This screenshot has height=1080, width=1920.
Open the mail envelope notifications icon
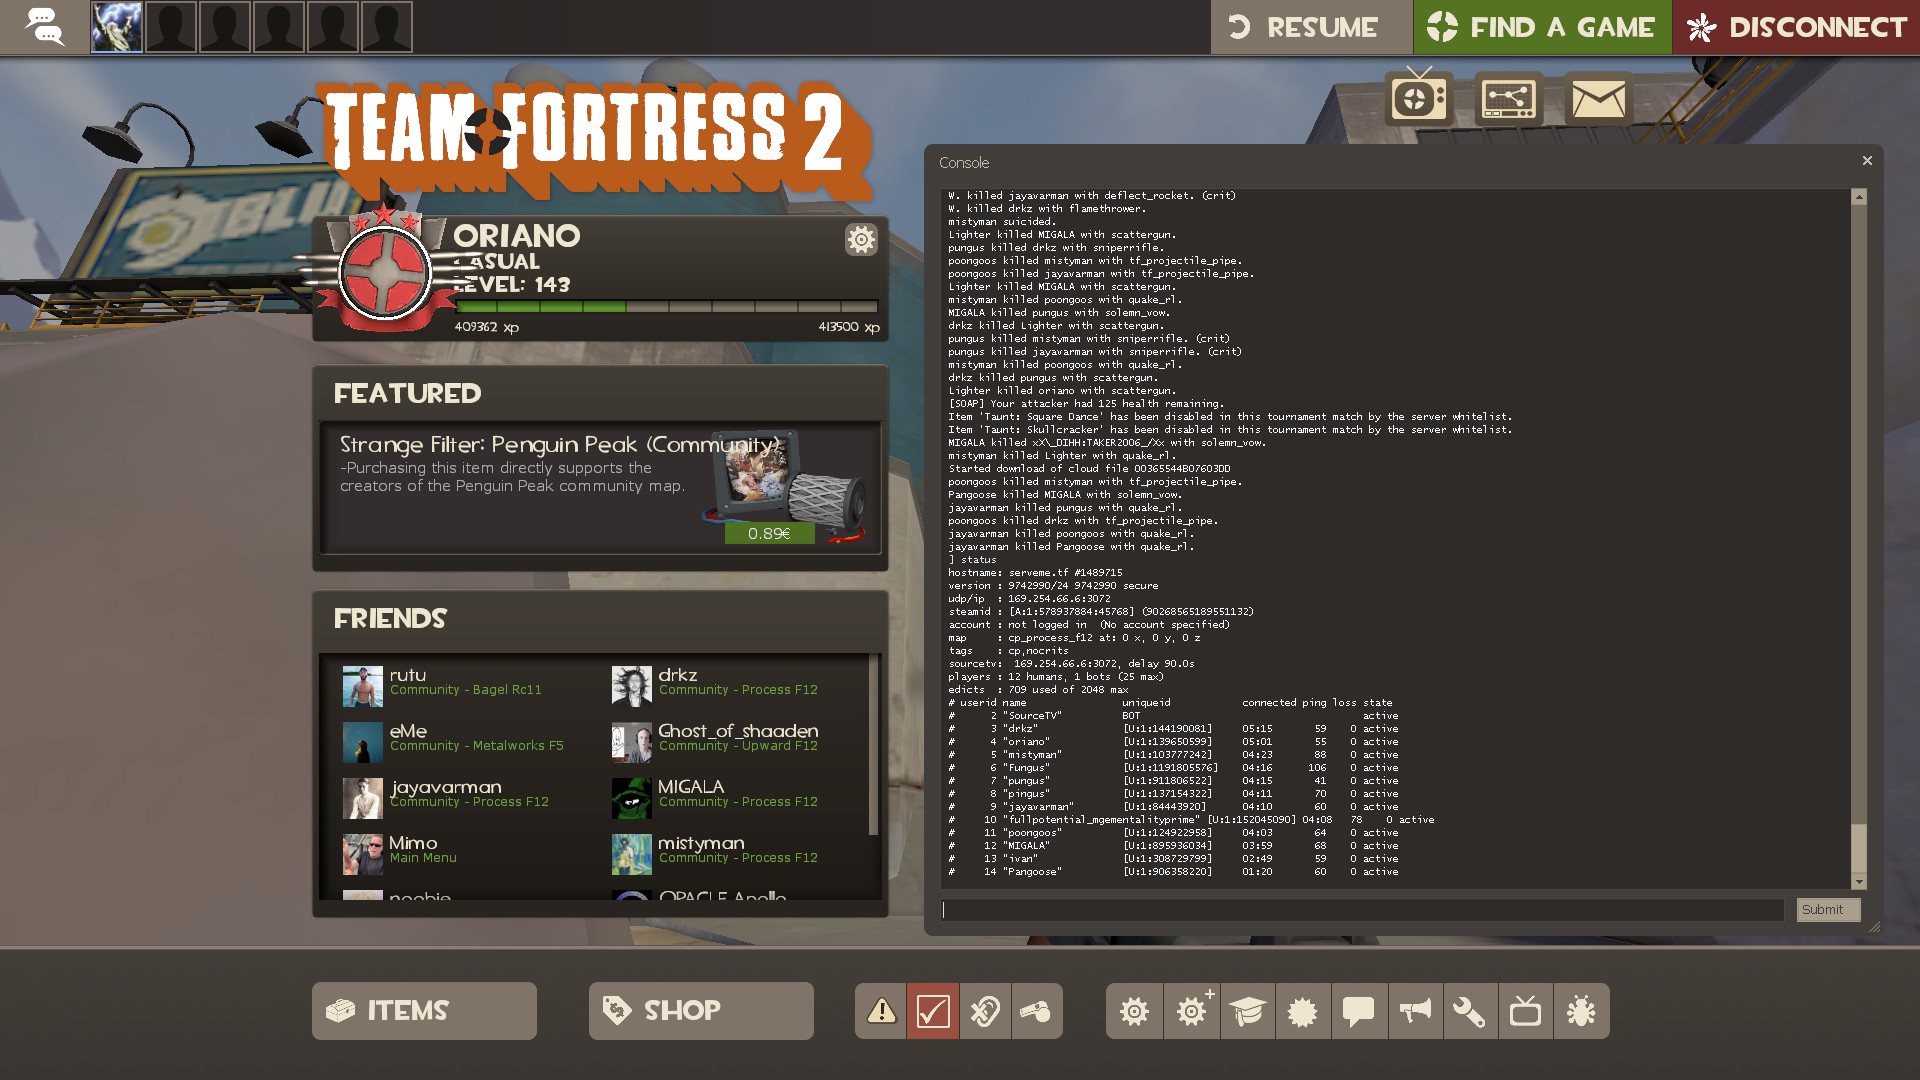(1598, 99)
